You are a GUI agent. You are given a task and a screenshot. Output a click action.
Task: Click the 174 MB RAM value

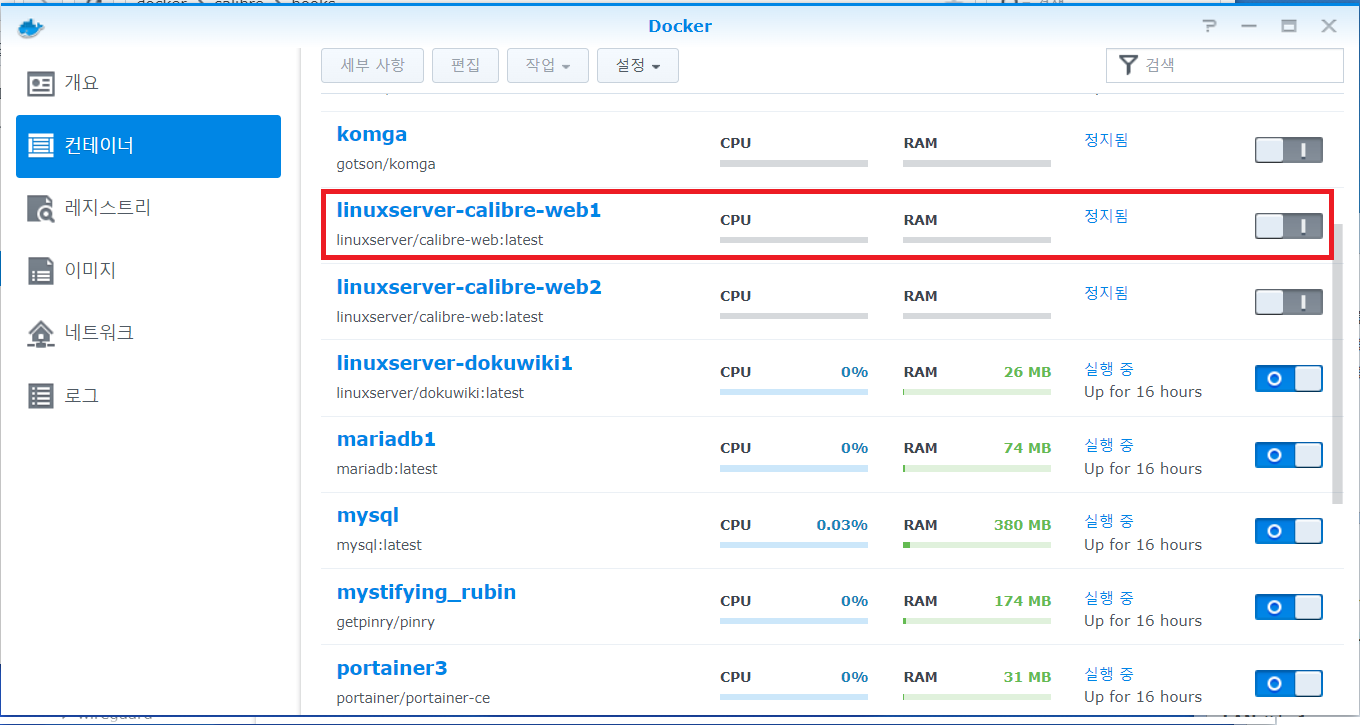point(1022,601)
